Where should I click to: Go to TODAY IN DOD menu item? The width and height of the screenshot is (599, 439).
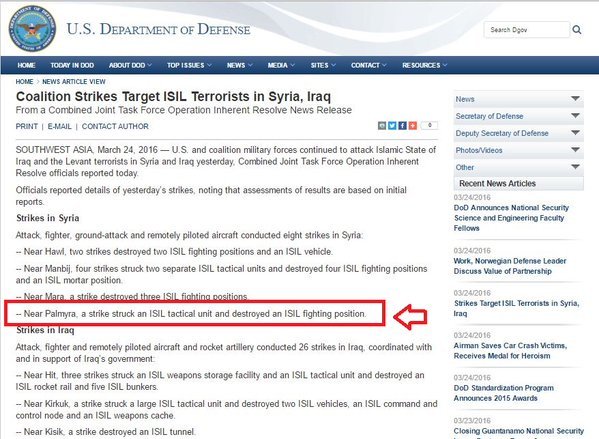pos(72,65)
